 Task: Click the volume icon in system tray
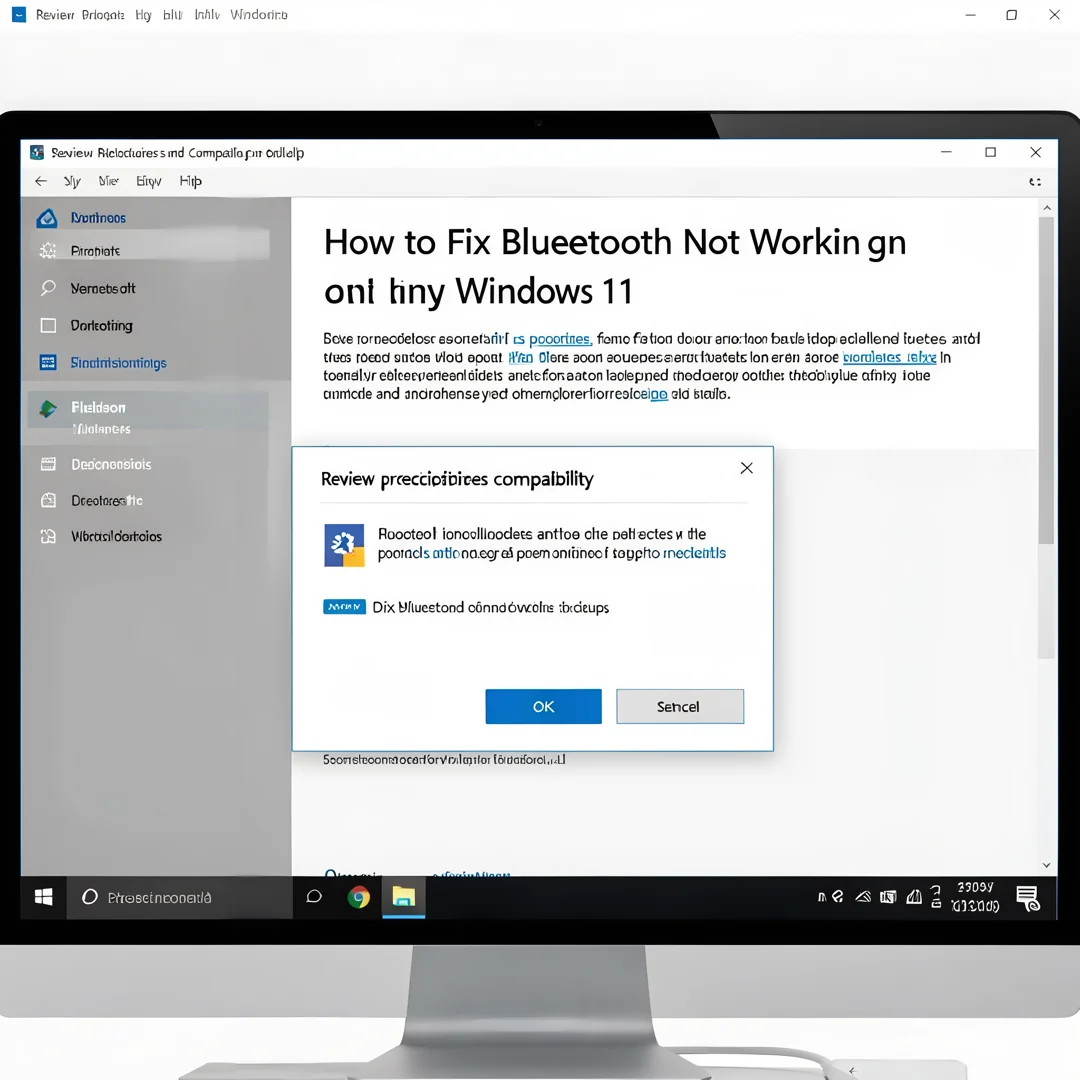pyautogui.click(x=914, y=897)
